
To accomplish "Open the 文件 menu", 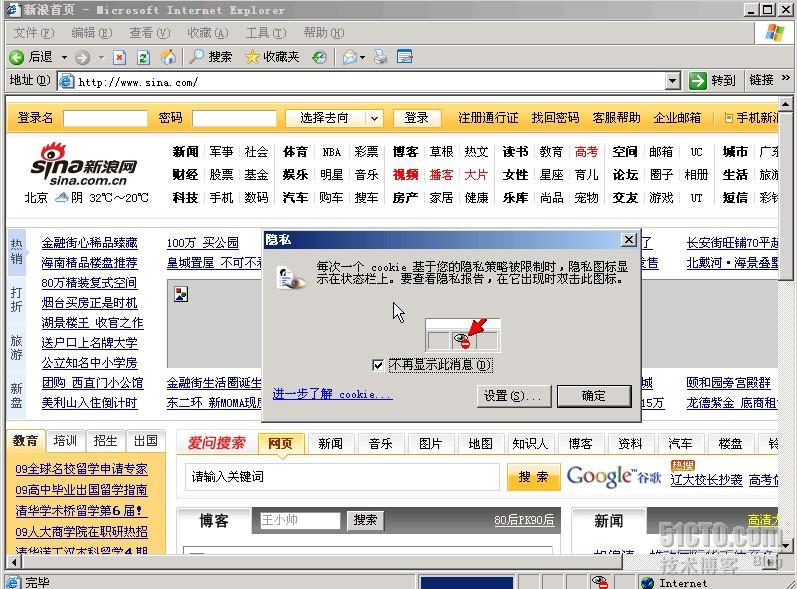I will pos(34,33).
